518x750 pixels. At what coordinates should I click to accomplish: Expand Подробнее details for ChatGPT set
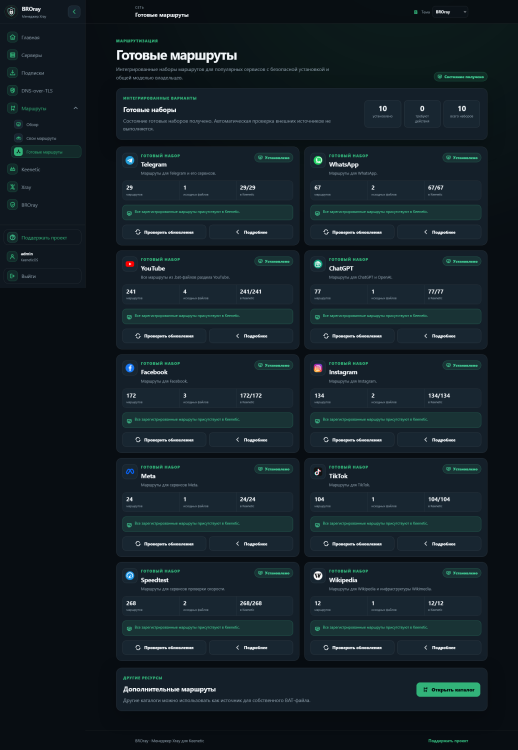[439, 336]
